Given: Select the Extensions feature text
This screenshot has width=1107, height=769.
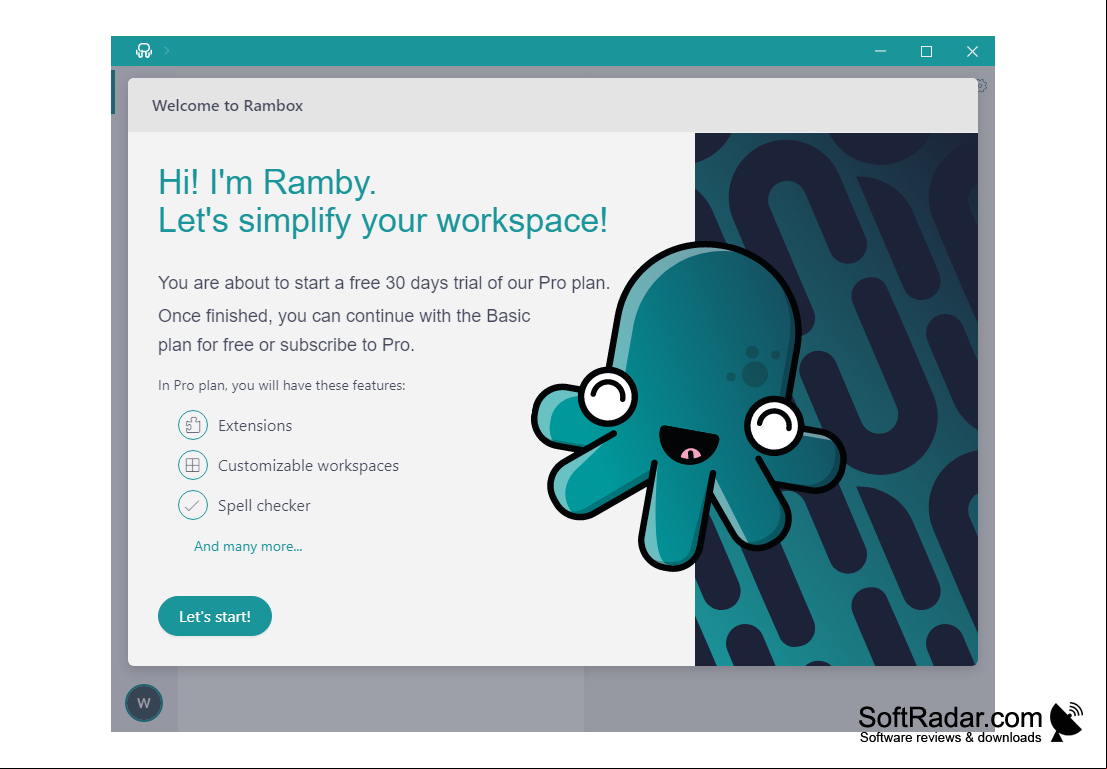Looking at the screenshot, I should [x=255, y=426].
